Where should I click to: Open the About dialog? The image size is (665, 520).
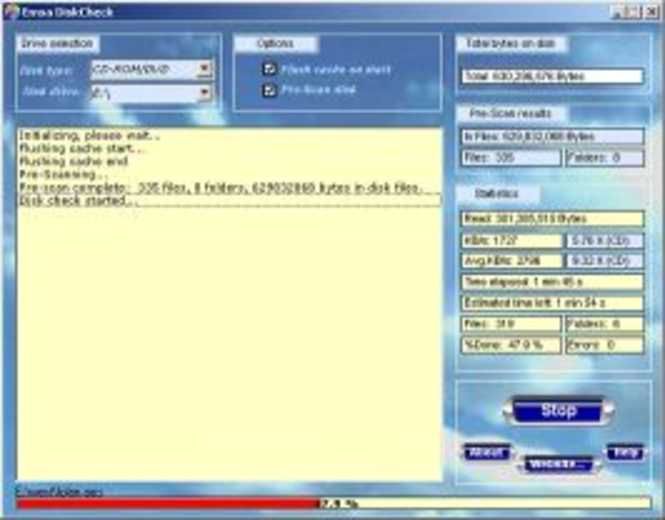click(487, 452)
